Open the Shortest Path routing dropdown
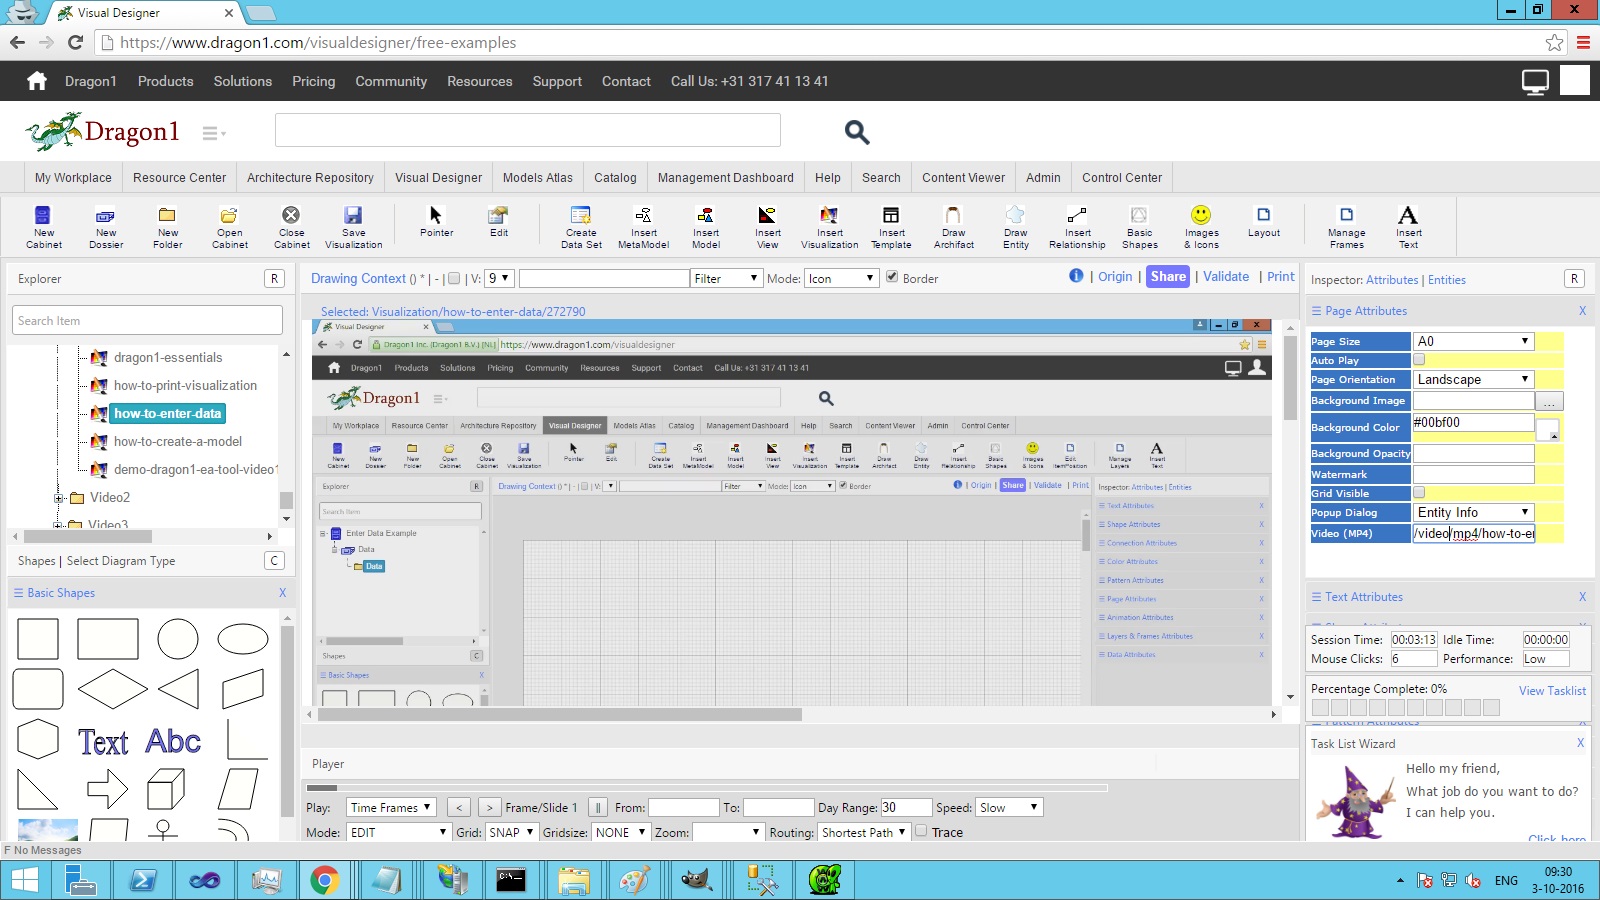 point(864,832)
